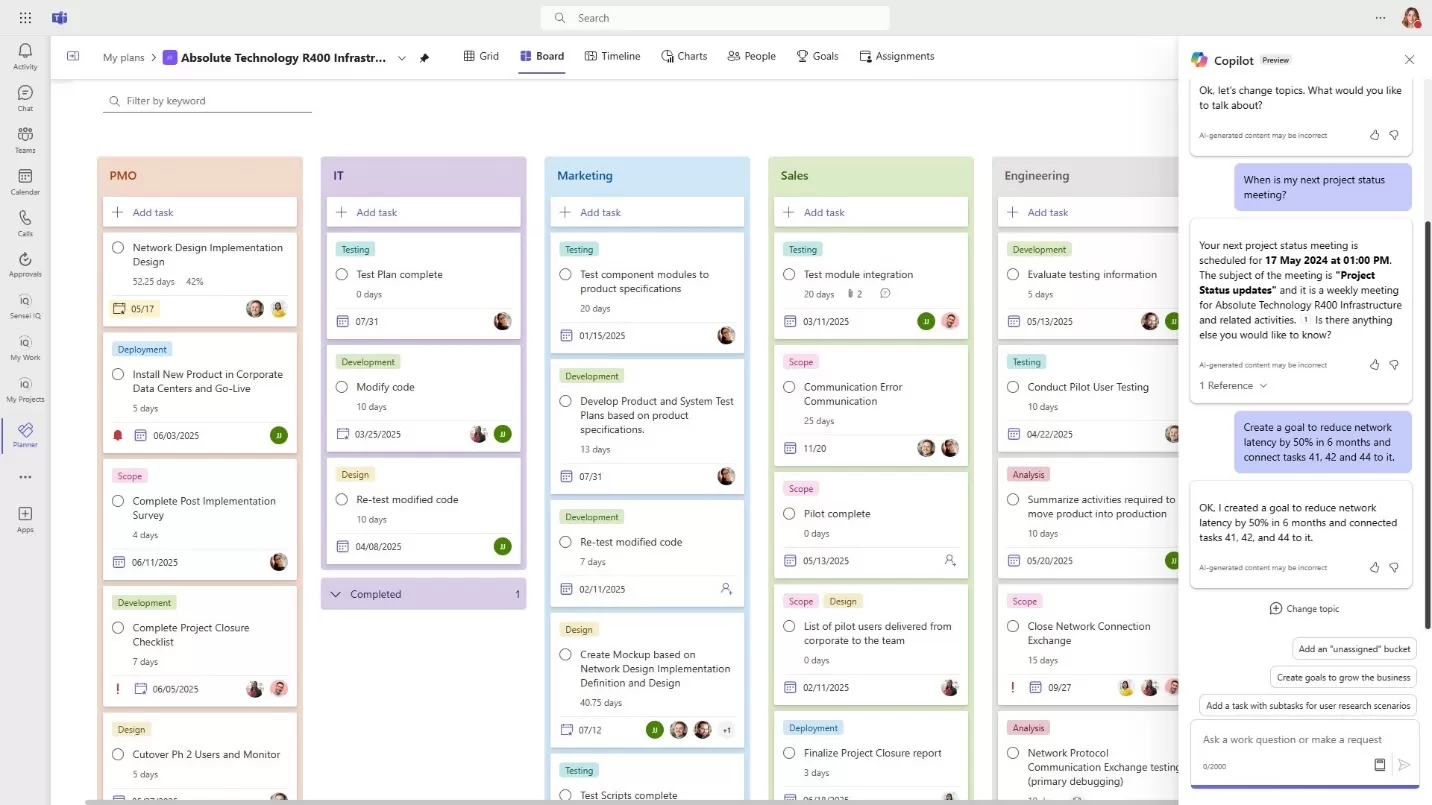Click the Create goals to grow the business suggestion
1432x805 pixels.
[1343, 677]
